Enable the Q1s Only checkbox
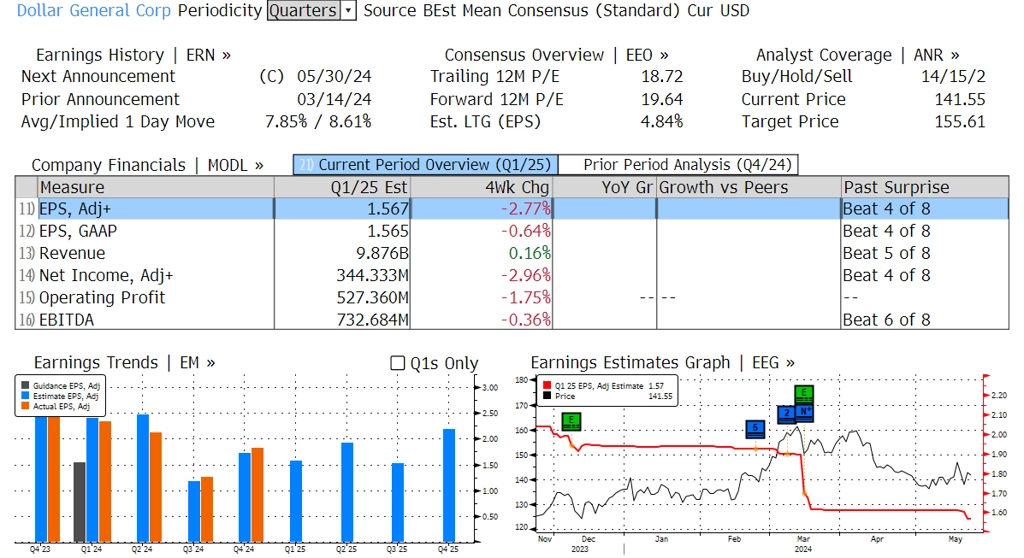Viewport: 1024px width, 558px height. tap(397, 363)
